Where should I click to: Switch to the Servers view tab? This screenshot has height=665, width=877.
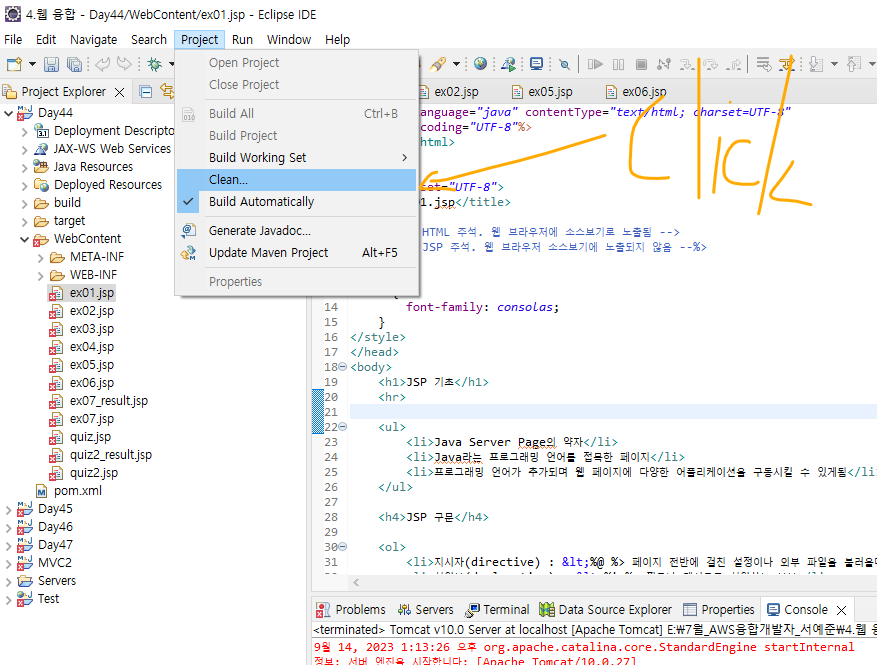426,610
